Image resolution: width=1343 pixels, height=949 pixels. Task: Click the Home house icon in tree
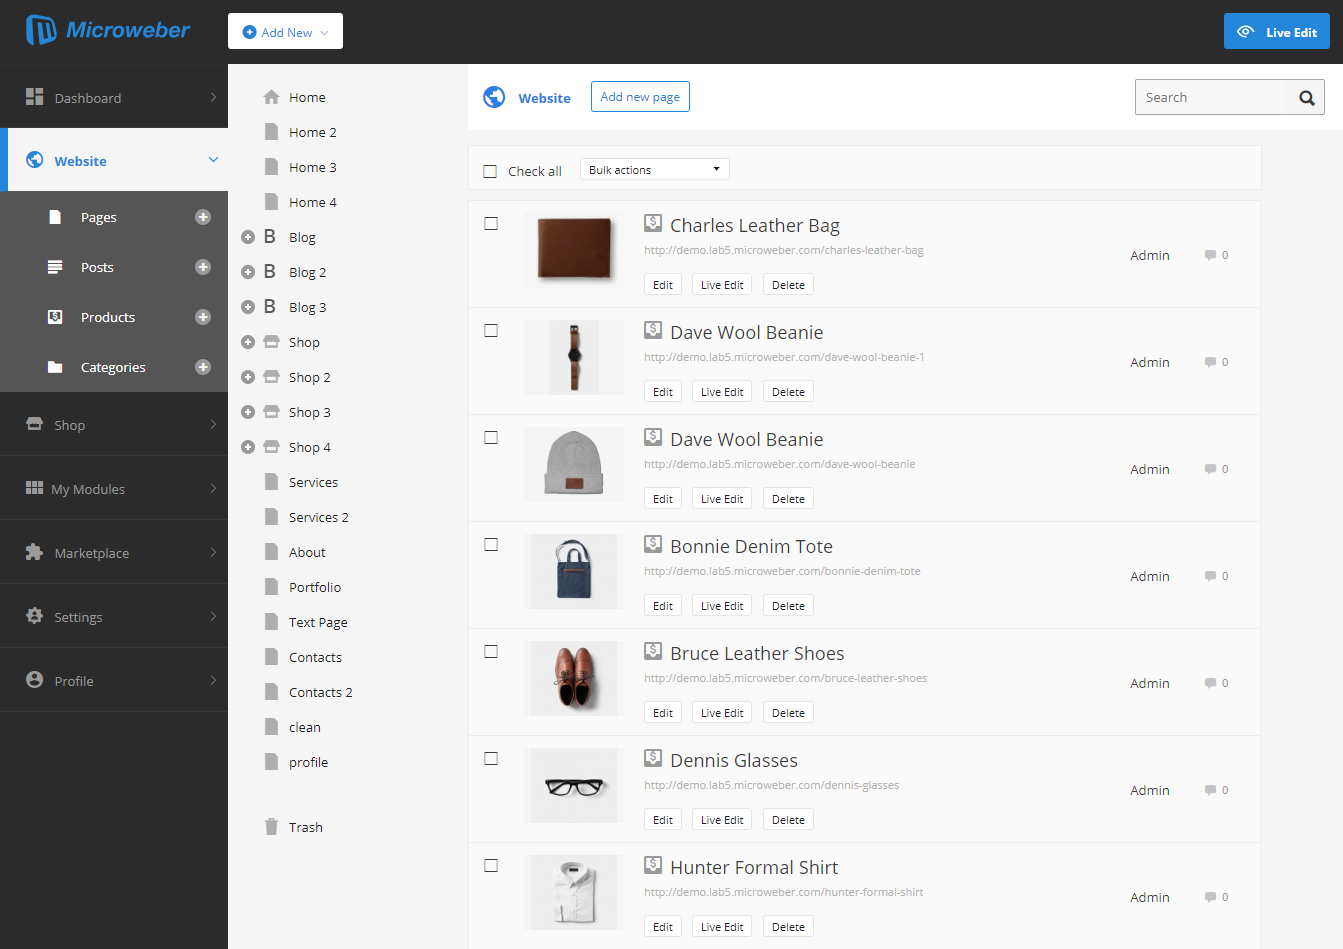click(x=271, y=97)
